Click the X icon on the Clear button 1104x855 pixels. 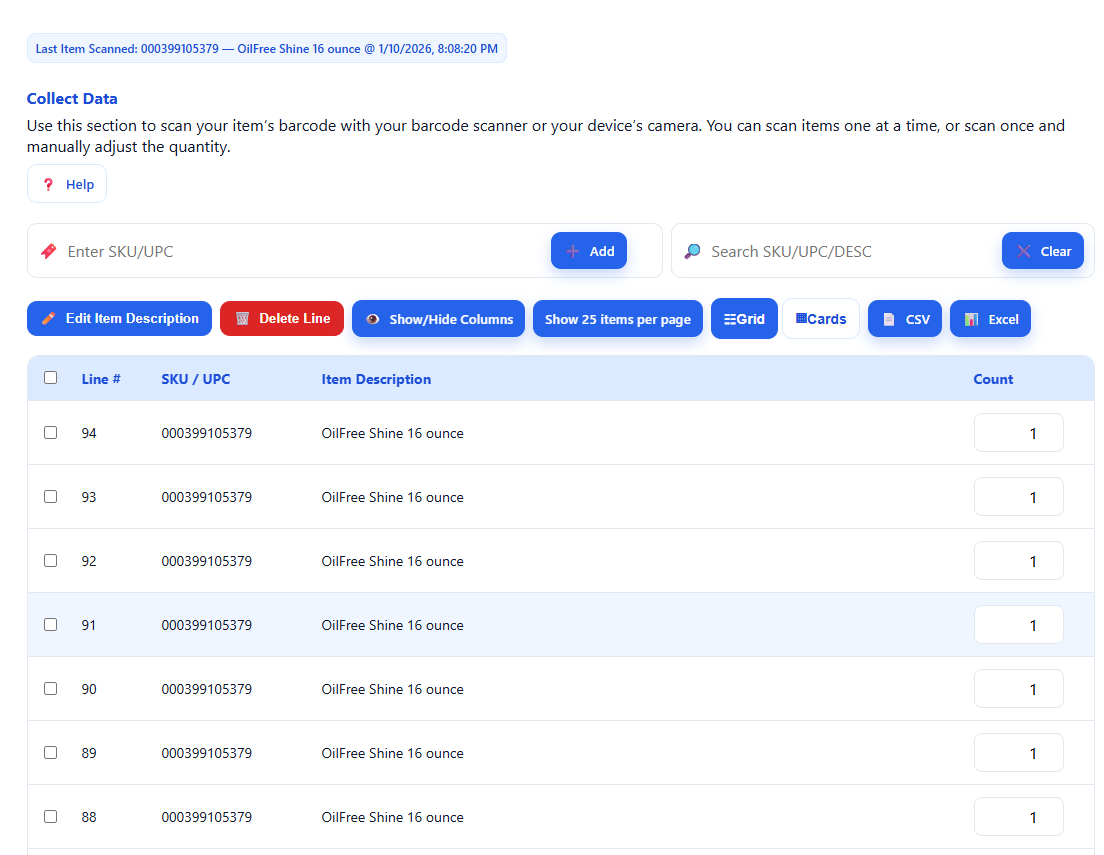click(1024, 250)
